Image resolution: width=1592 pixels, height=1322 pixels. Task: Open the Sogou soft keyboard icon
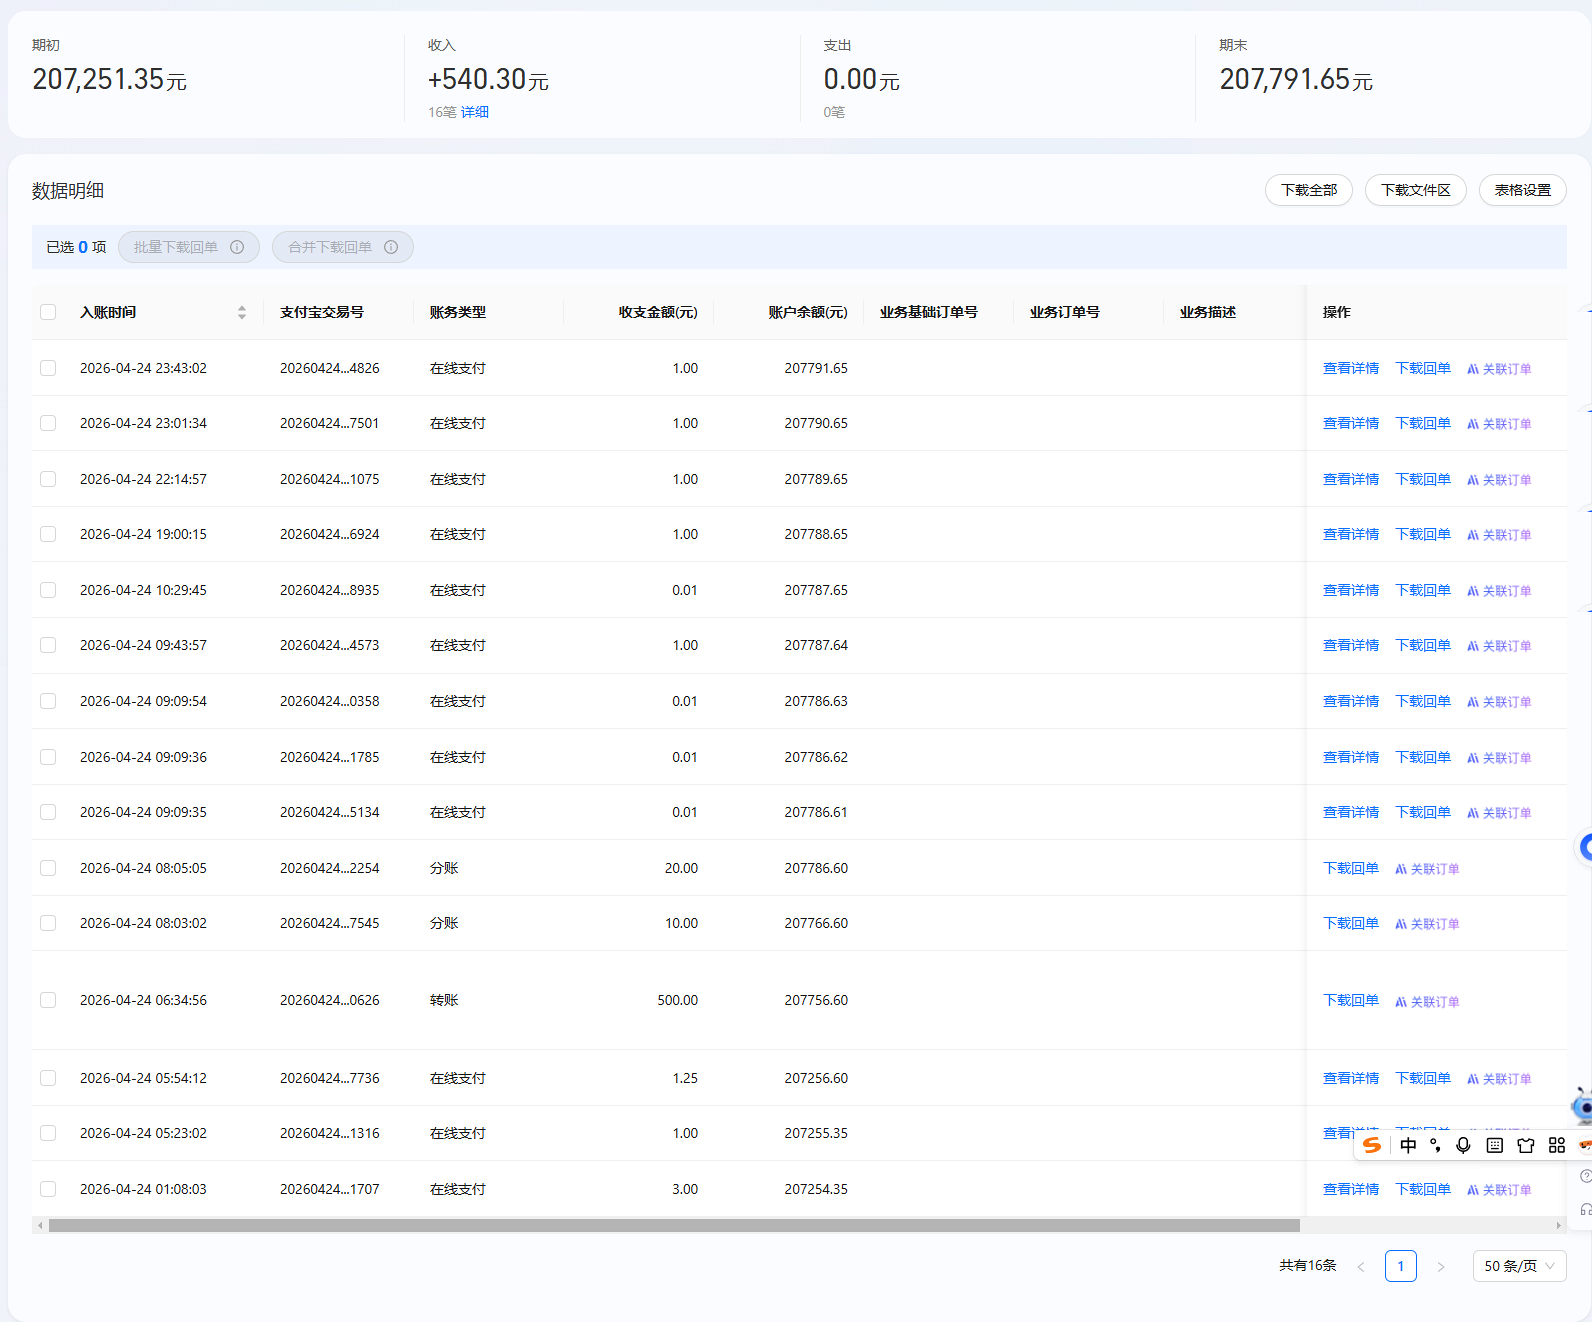pos(1494,1145)
